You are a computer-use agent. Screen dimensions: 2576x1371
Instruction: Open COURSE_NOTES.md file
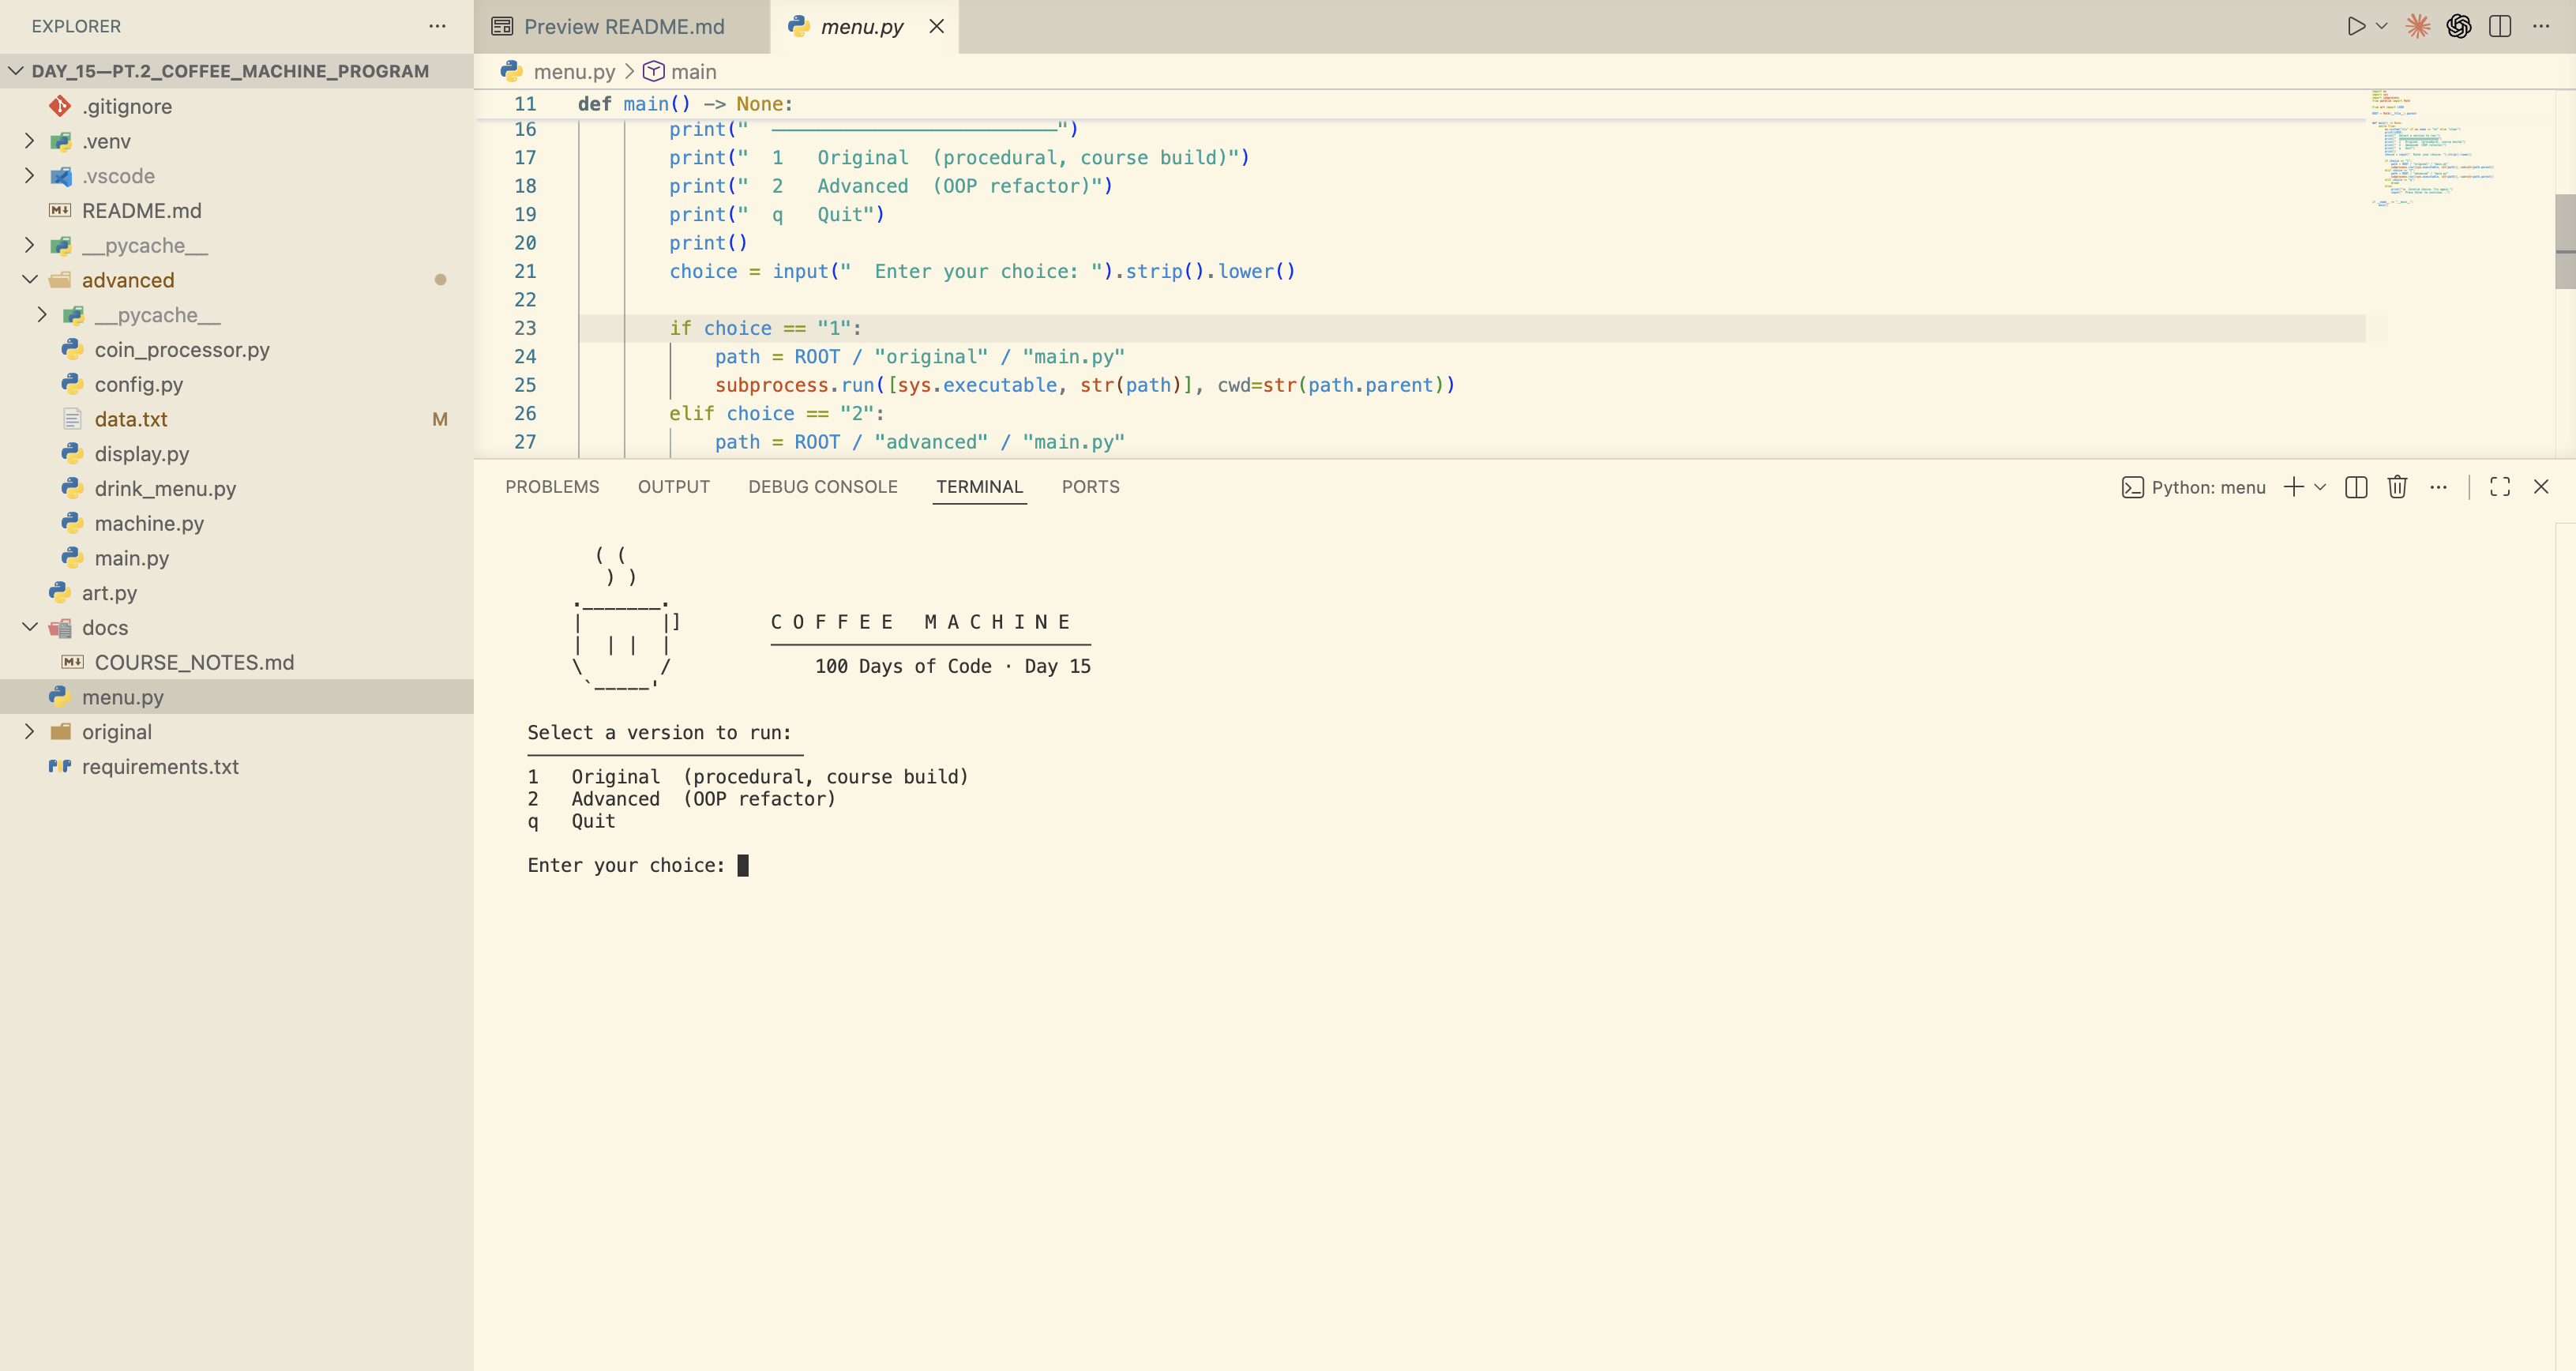tap(236, 662)
